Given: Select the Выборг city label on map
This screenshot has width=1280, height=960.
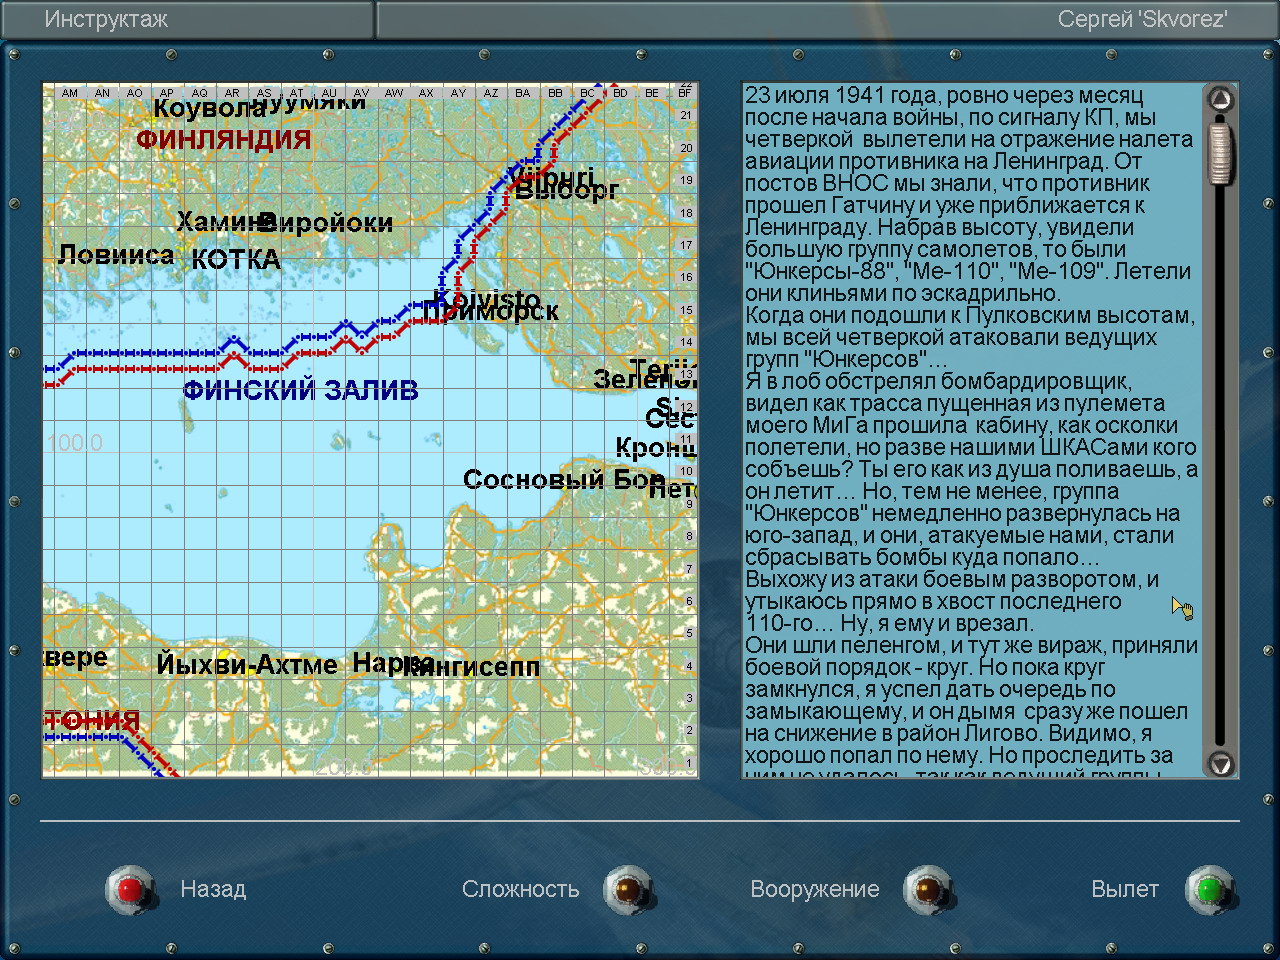Looking at the screenshot, I should [567, 190].
